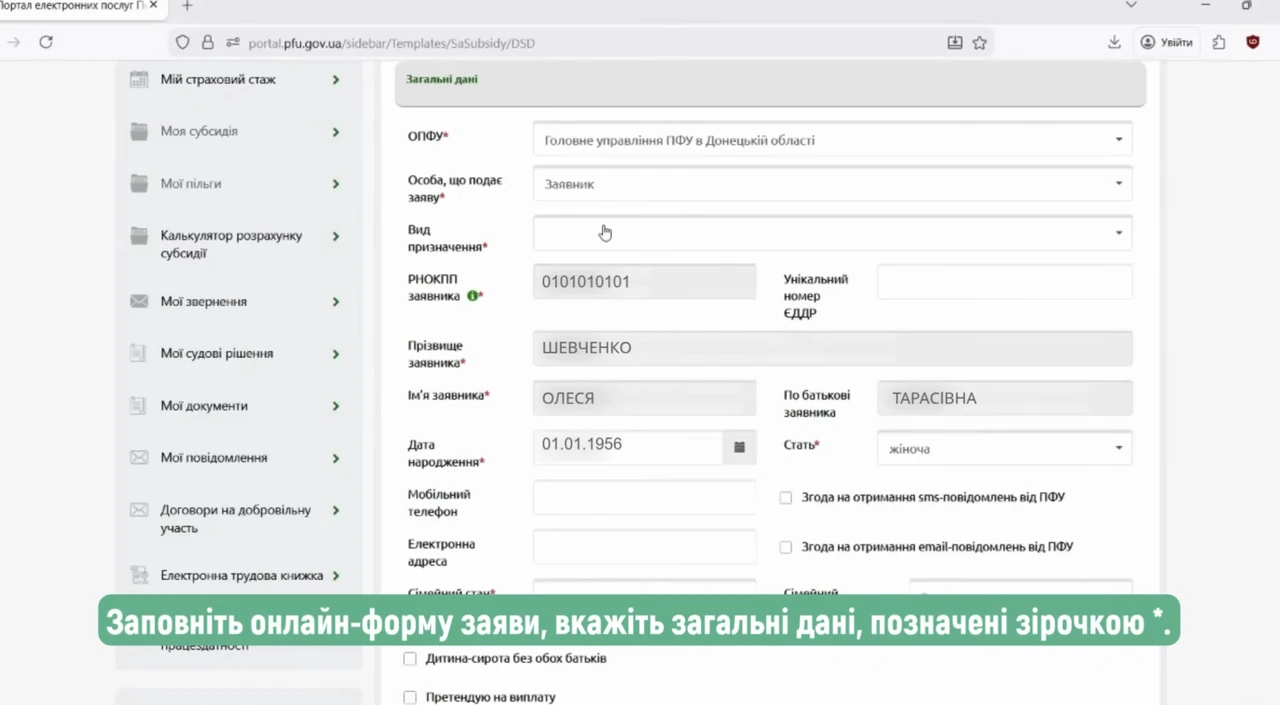Open the Стать dropdown

(x=1005, y=448)
